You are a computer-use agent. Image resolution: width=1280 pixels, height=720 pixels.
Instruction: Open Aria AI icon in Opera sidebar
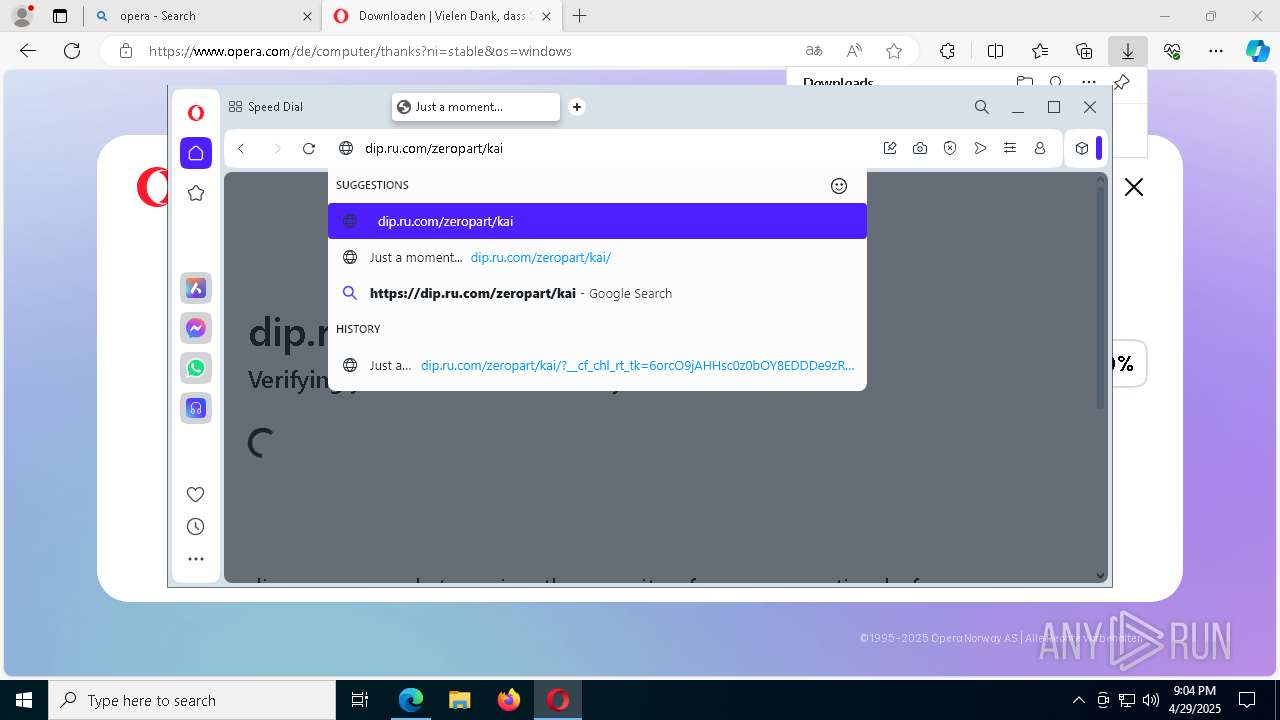coord(196,288)
